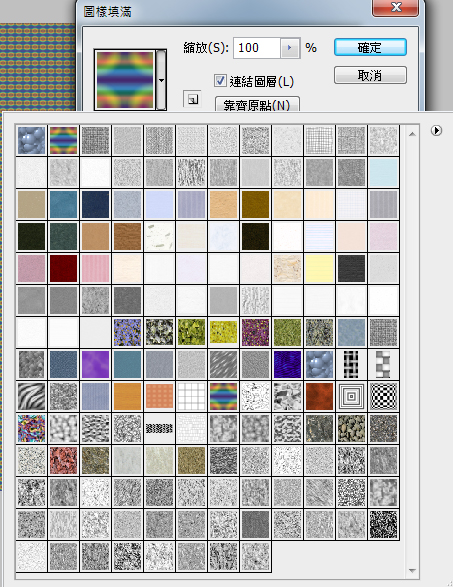
Task: Select the black woven strip pattern on white
Action: pos(159,428)
